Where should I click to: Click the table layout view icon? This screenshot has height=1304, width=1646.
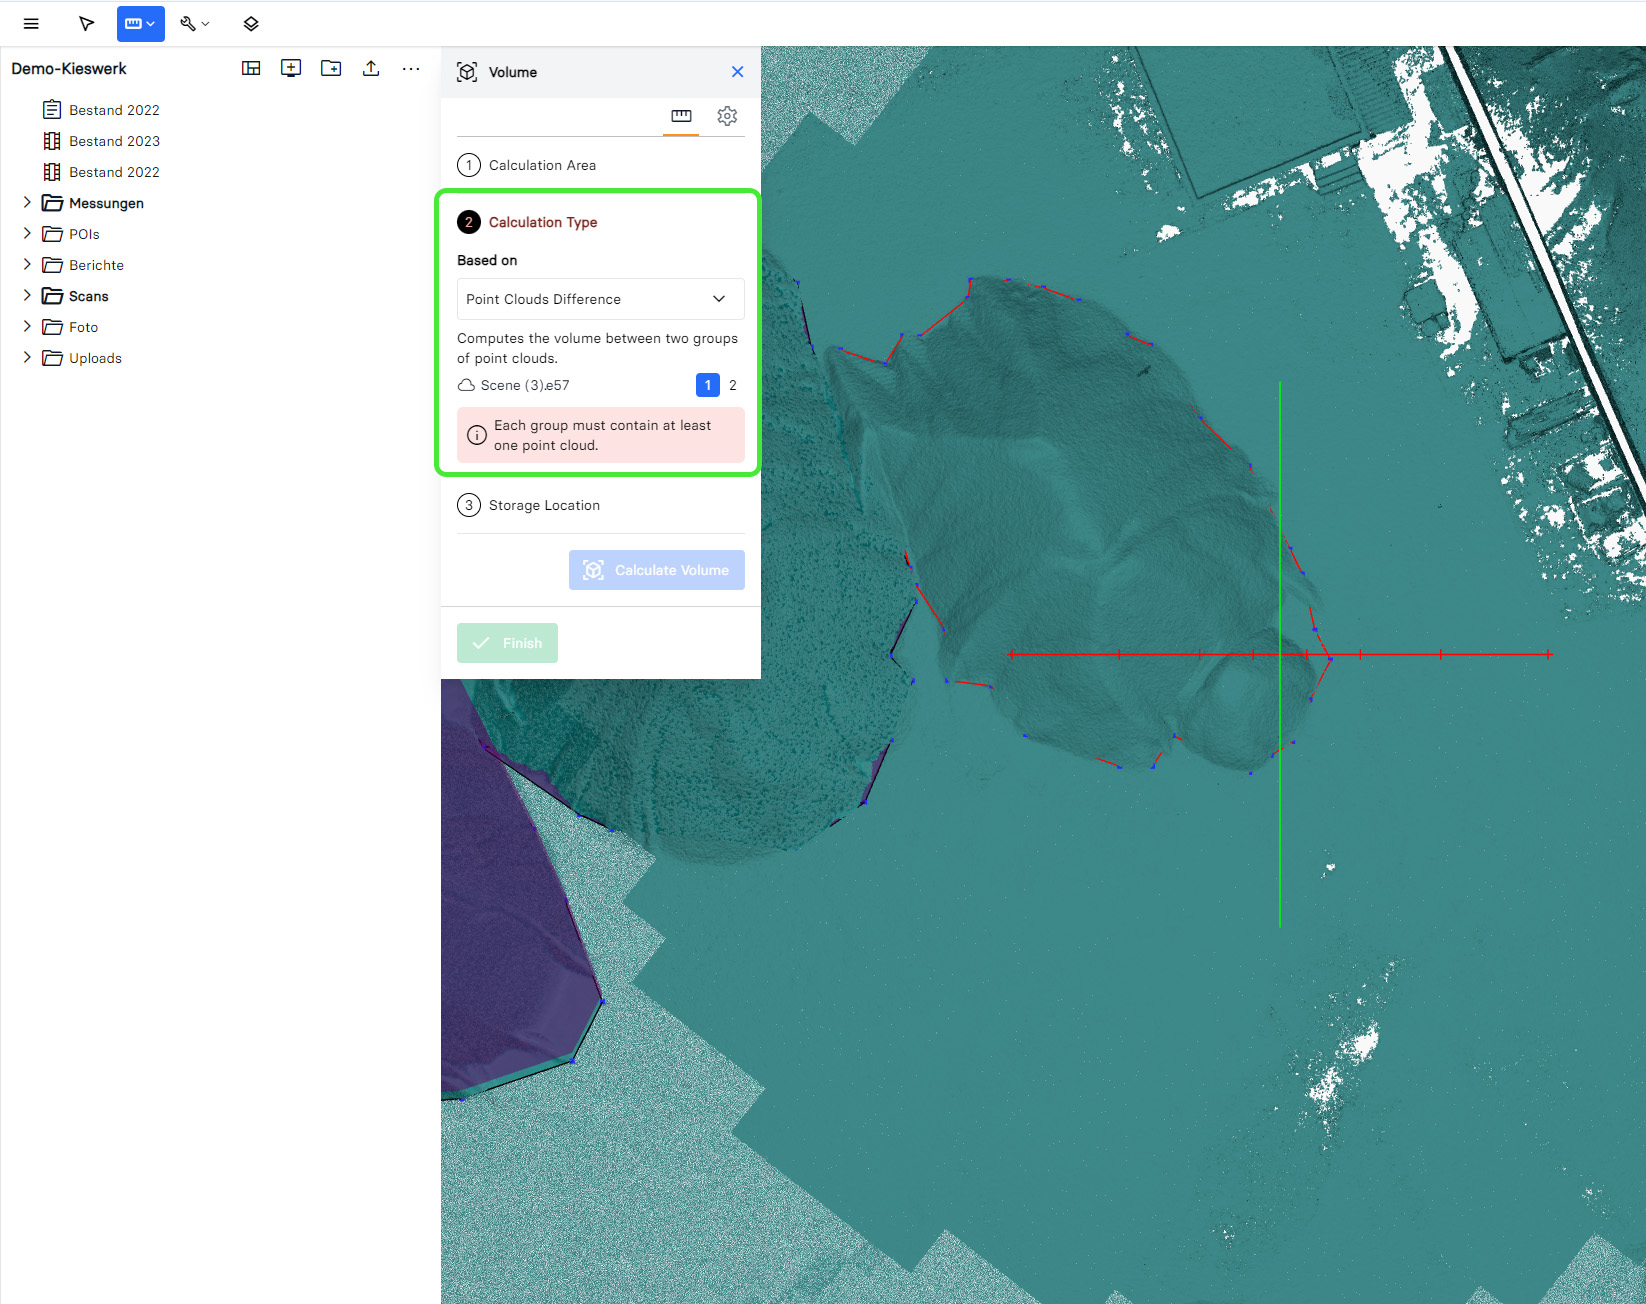coord(251,68)
